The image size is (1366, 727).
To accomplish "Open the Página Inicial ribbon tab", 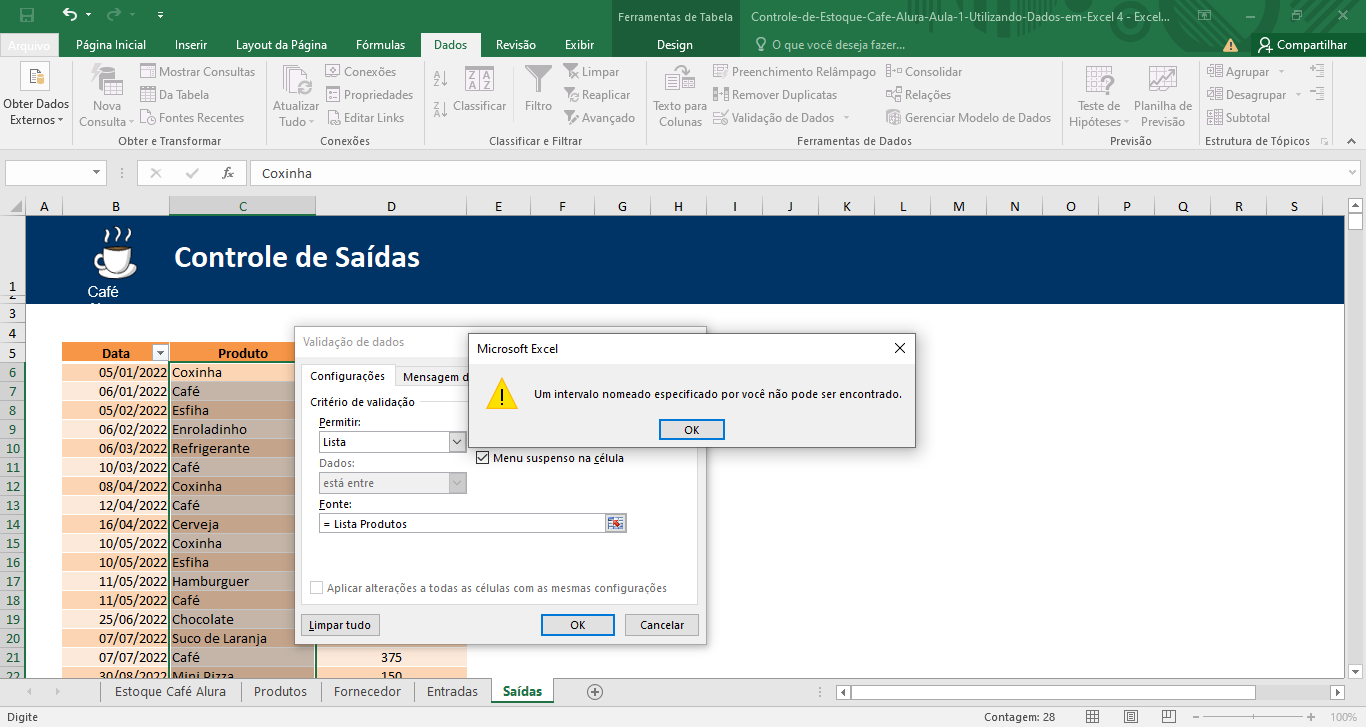I will 111,45.
